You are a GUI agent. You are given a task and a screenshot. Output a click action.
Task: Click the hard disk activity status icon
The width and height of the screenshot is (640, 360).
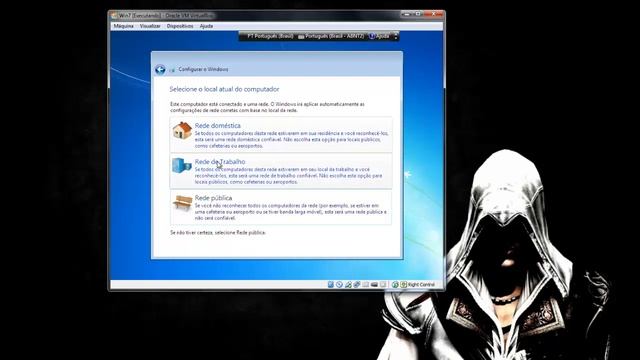(331, 284)
